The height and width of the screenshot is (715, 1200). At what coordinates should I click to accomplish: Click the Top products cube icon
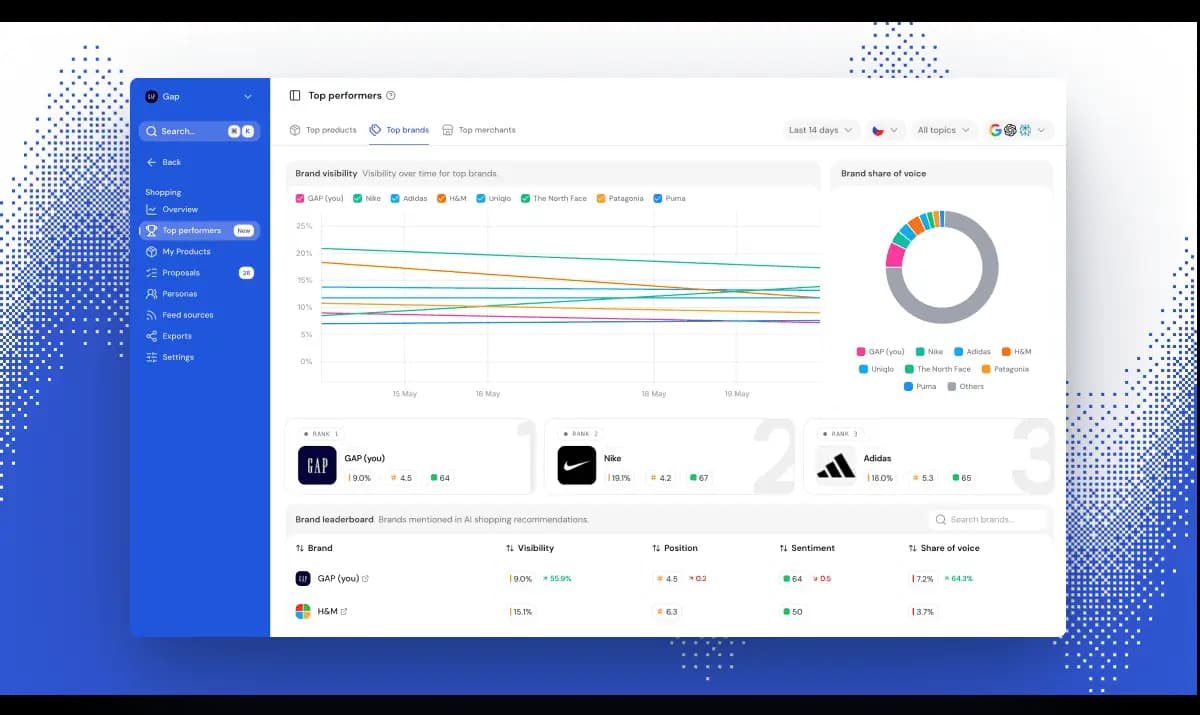[x=295, y=130]
